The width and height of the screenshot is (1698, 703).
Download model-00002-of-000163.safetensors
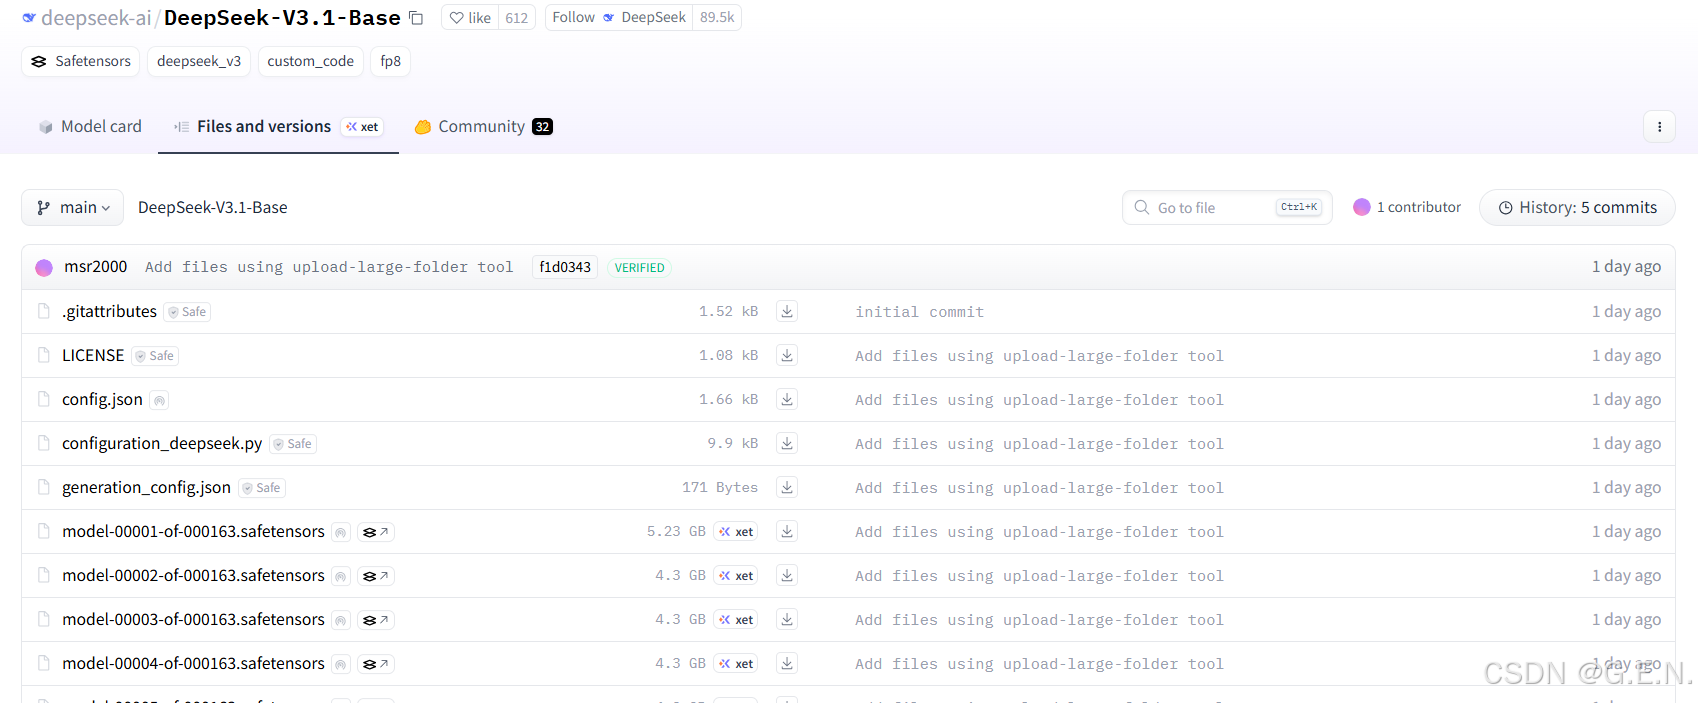(787, 576)
